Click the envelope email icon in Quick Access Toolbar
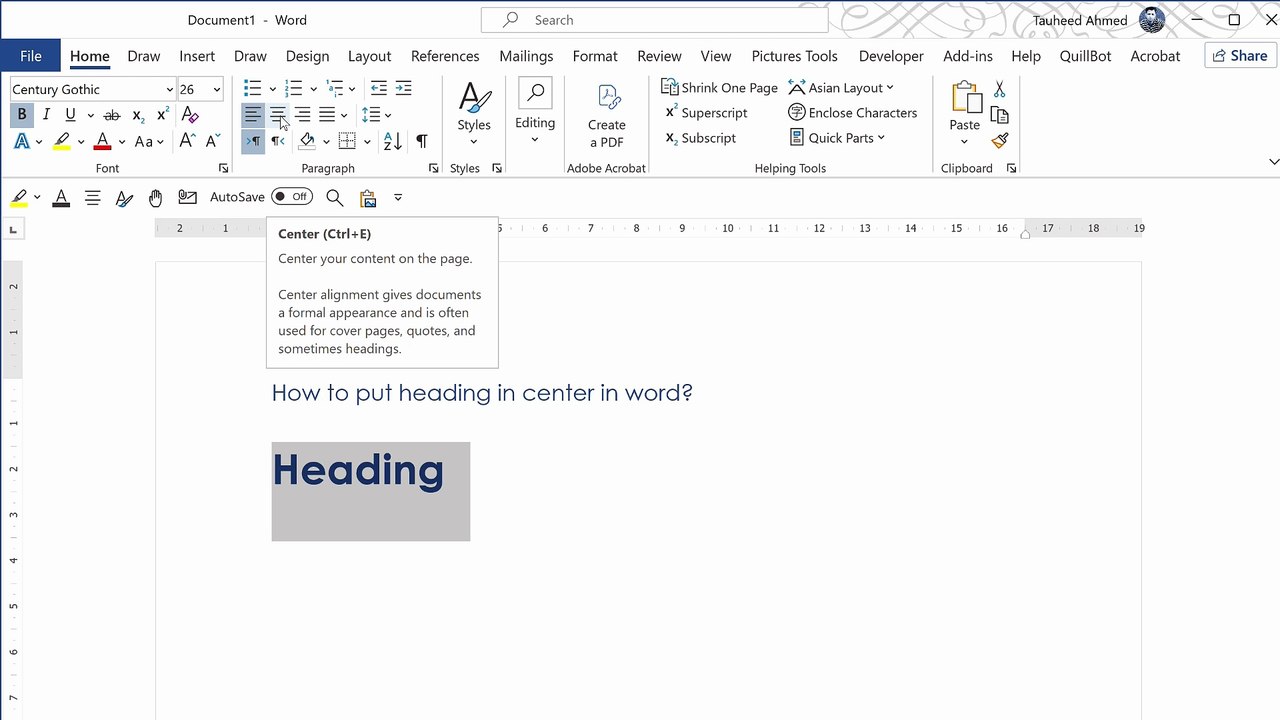This screenshot has width=1280, height=720. (187, 198)
